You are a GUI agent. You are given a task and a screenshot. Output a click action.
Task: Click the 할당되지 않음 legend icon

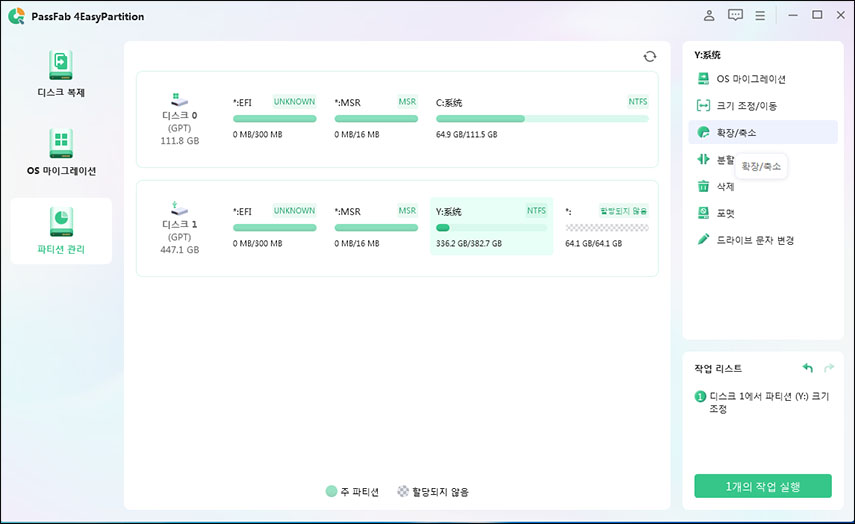[402, 491]
